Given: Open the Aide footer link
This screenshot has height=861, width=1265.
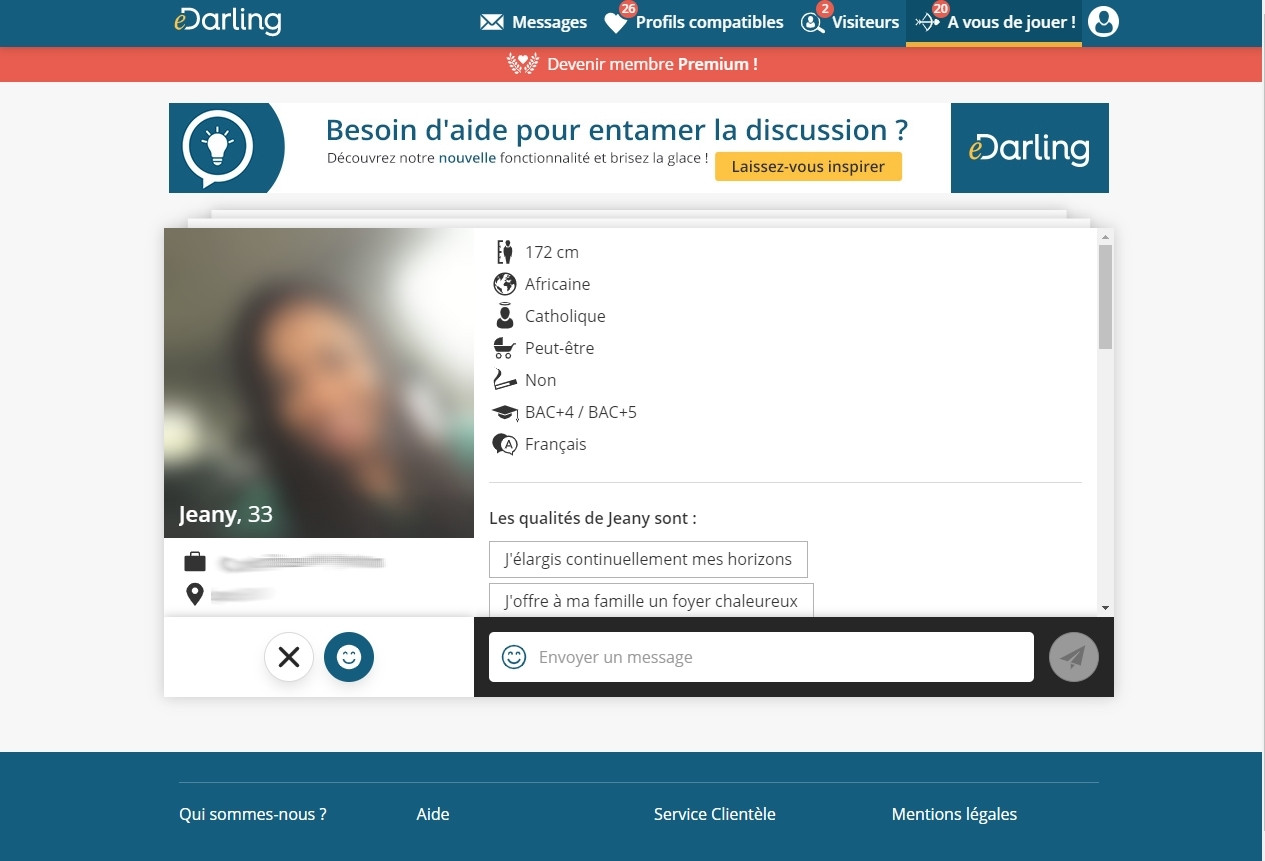Looking at the screenshot, I should pos(432,814).
